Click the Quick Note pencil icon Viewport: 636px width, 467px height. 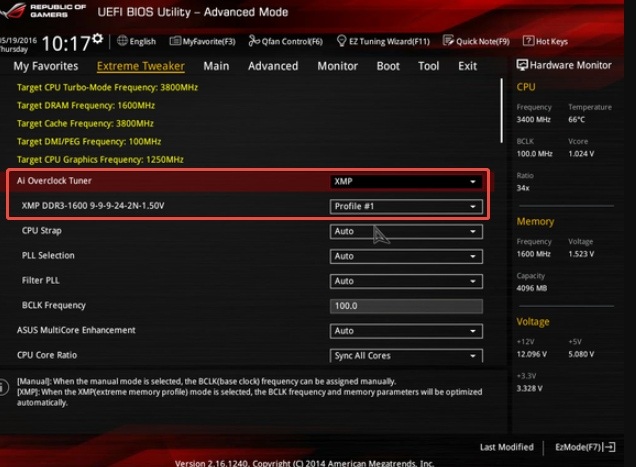coord(448,41)
